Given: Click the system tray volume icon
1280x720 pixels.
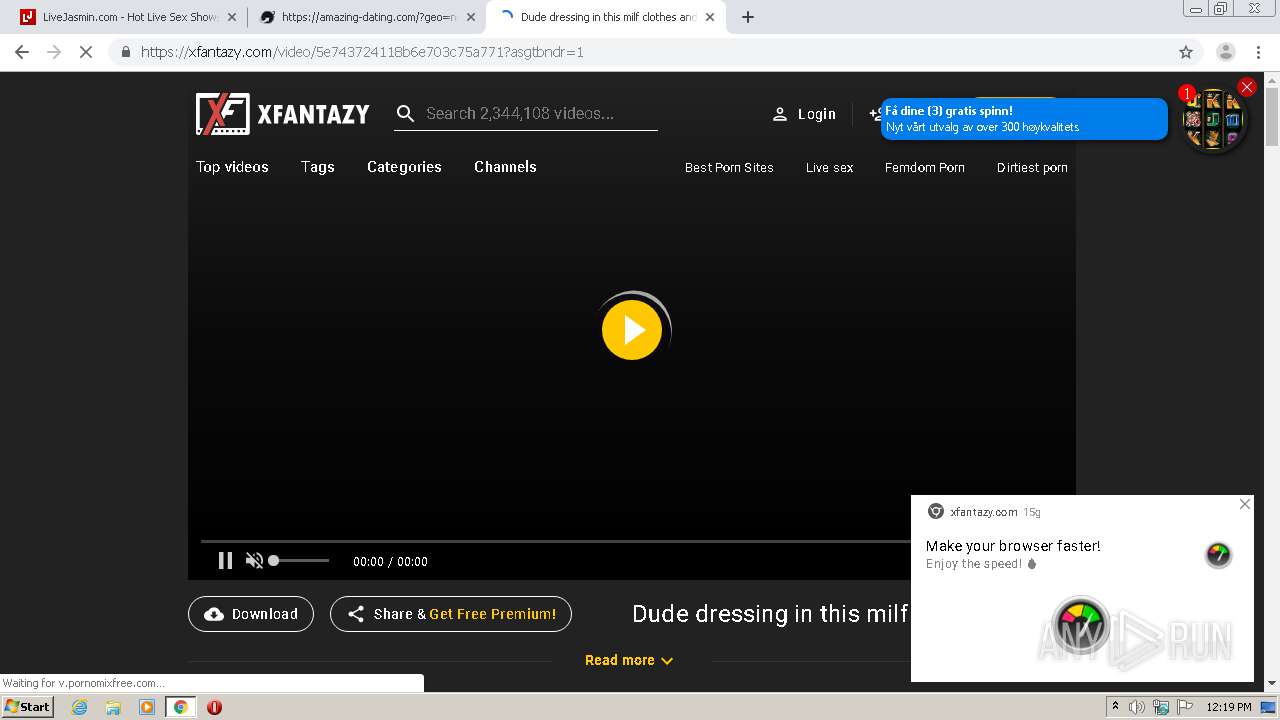Looking at the screenshot, I should point(1137,707).
